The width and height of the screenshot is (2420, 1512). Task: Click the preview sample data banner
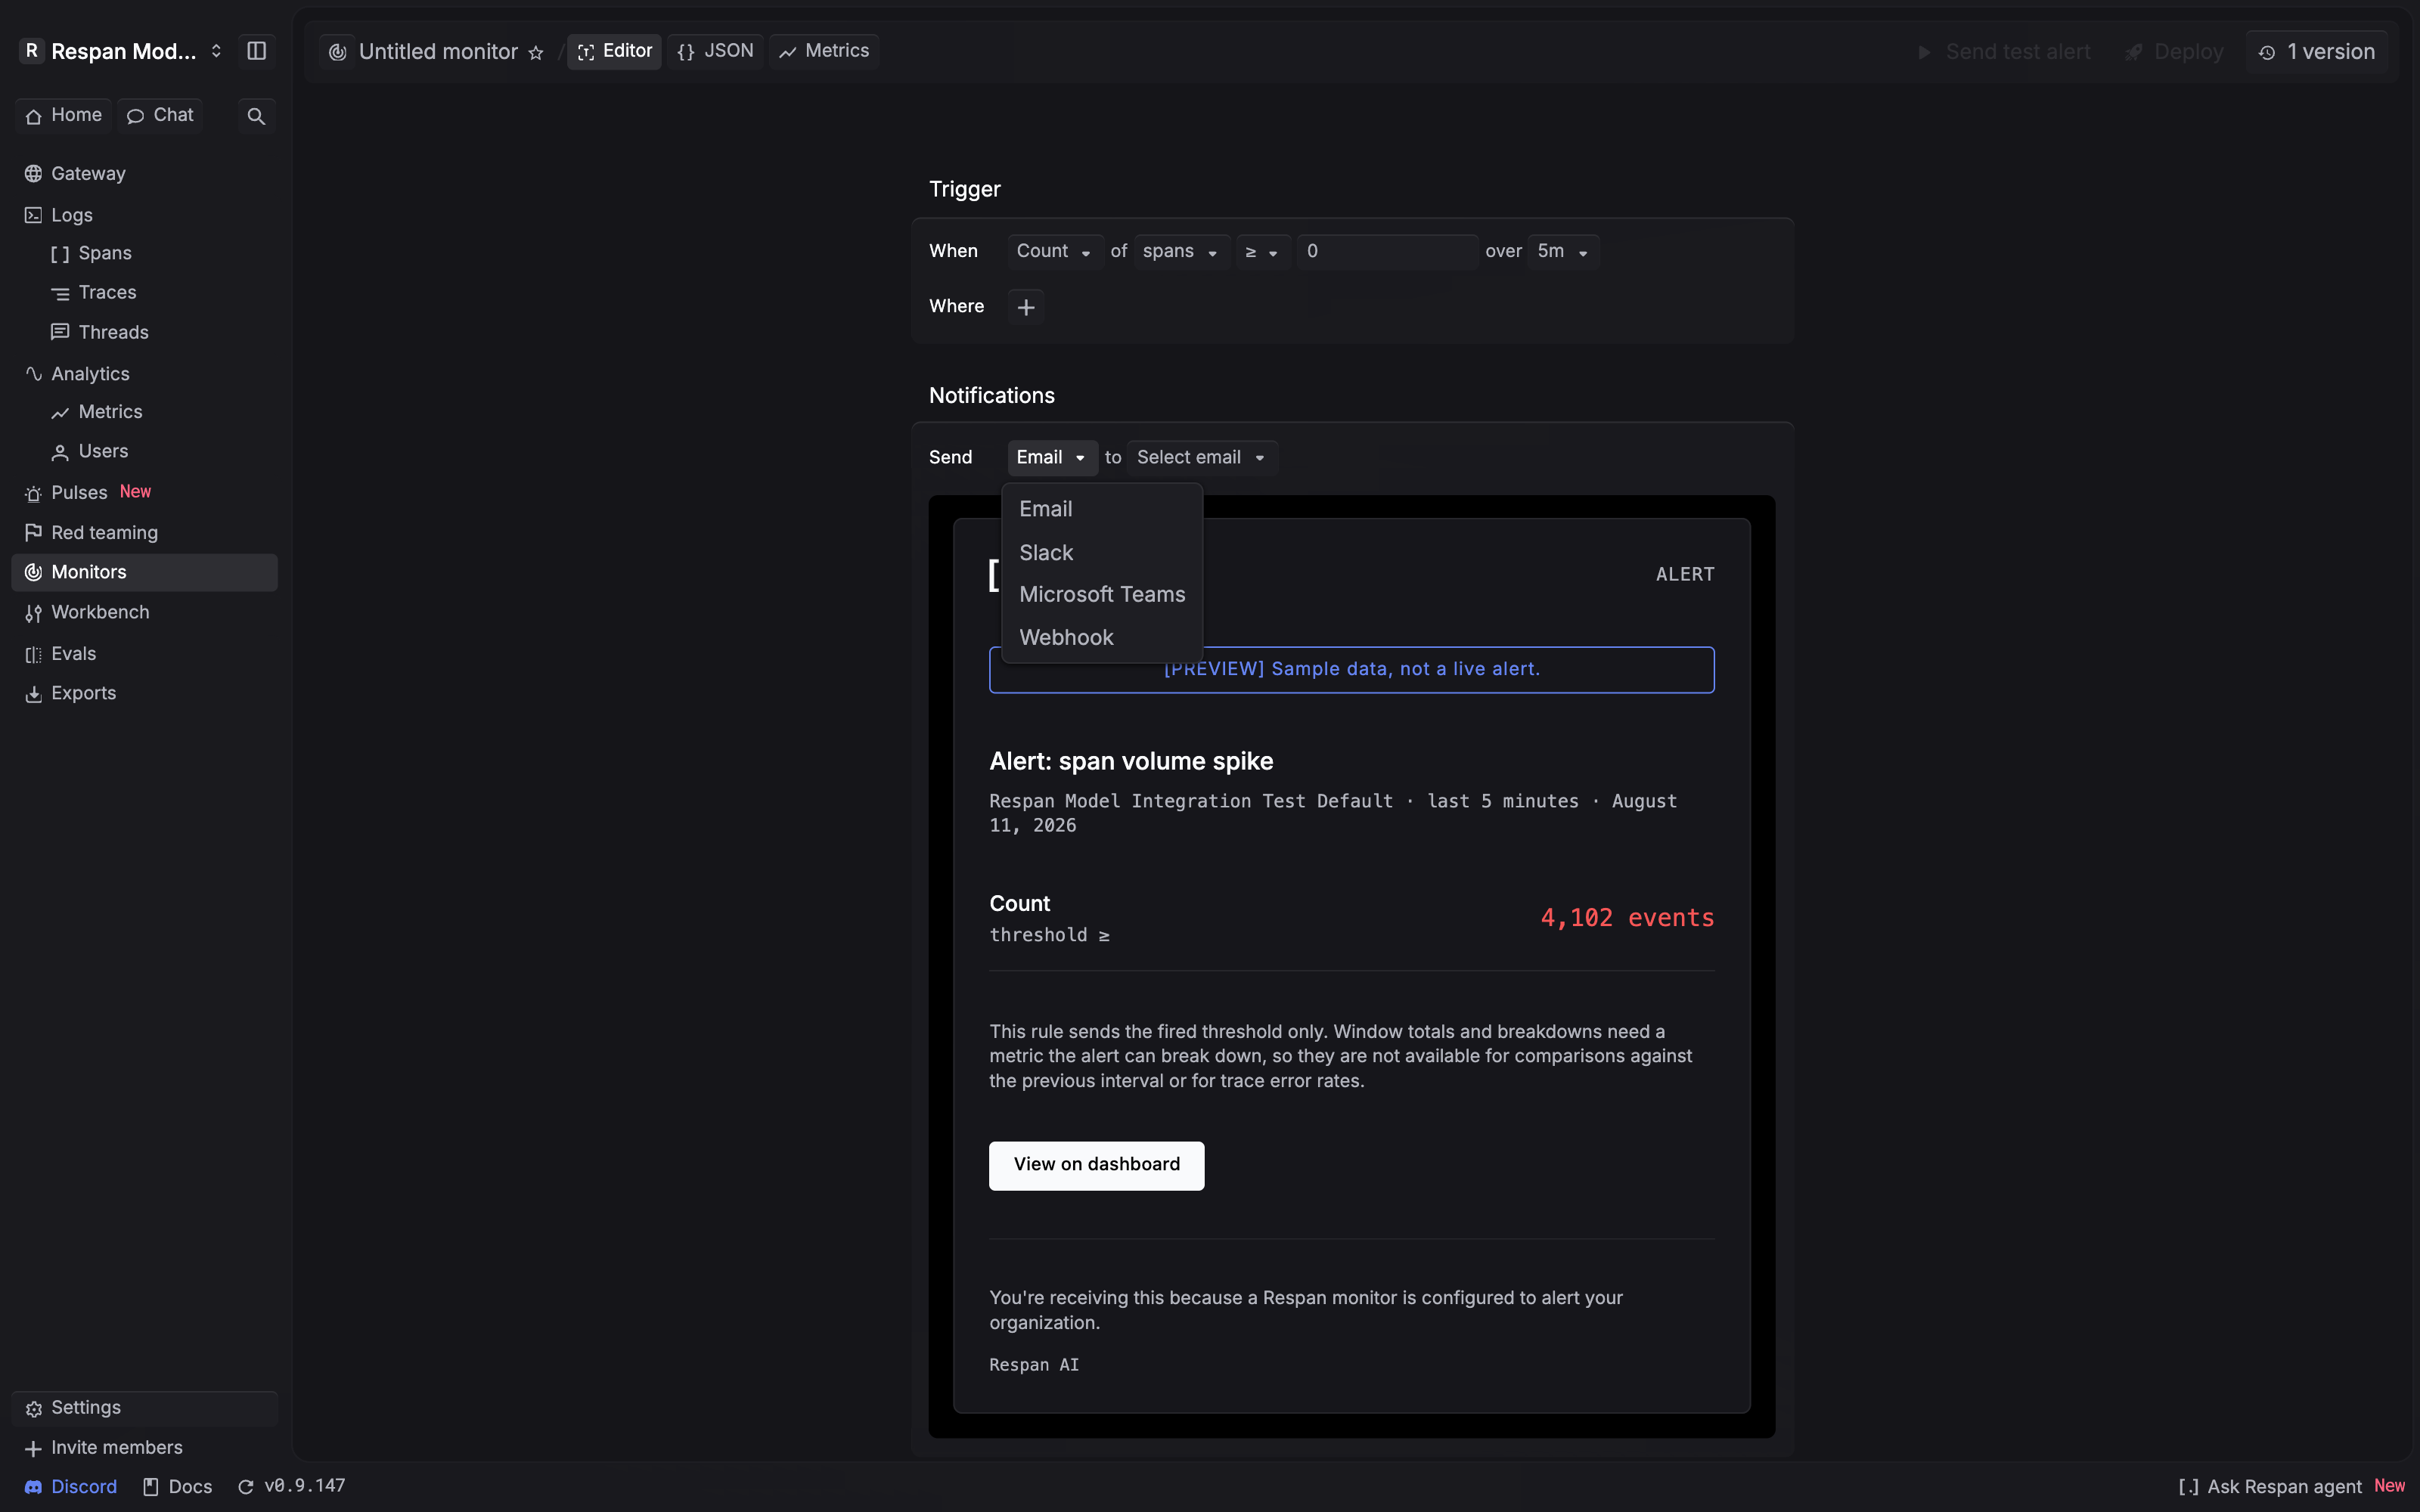(x=1352, y=670)
